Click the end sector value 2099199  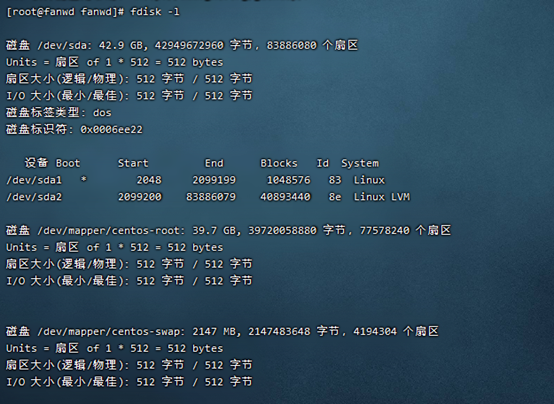pos(214,180)
